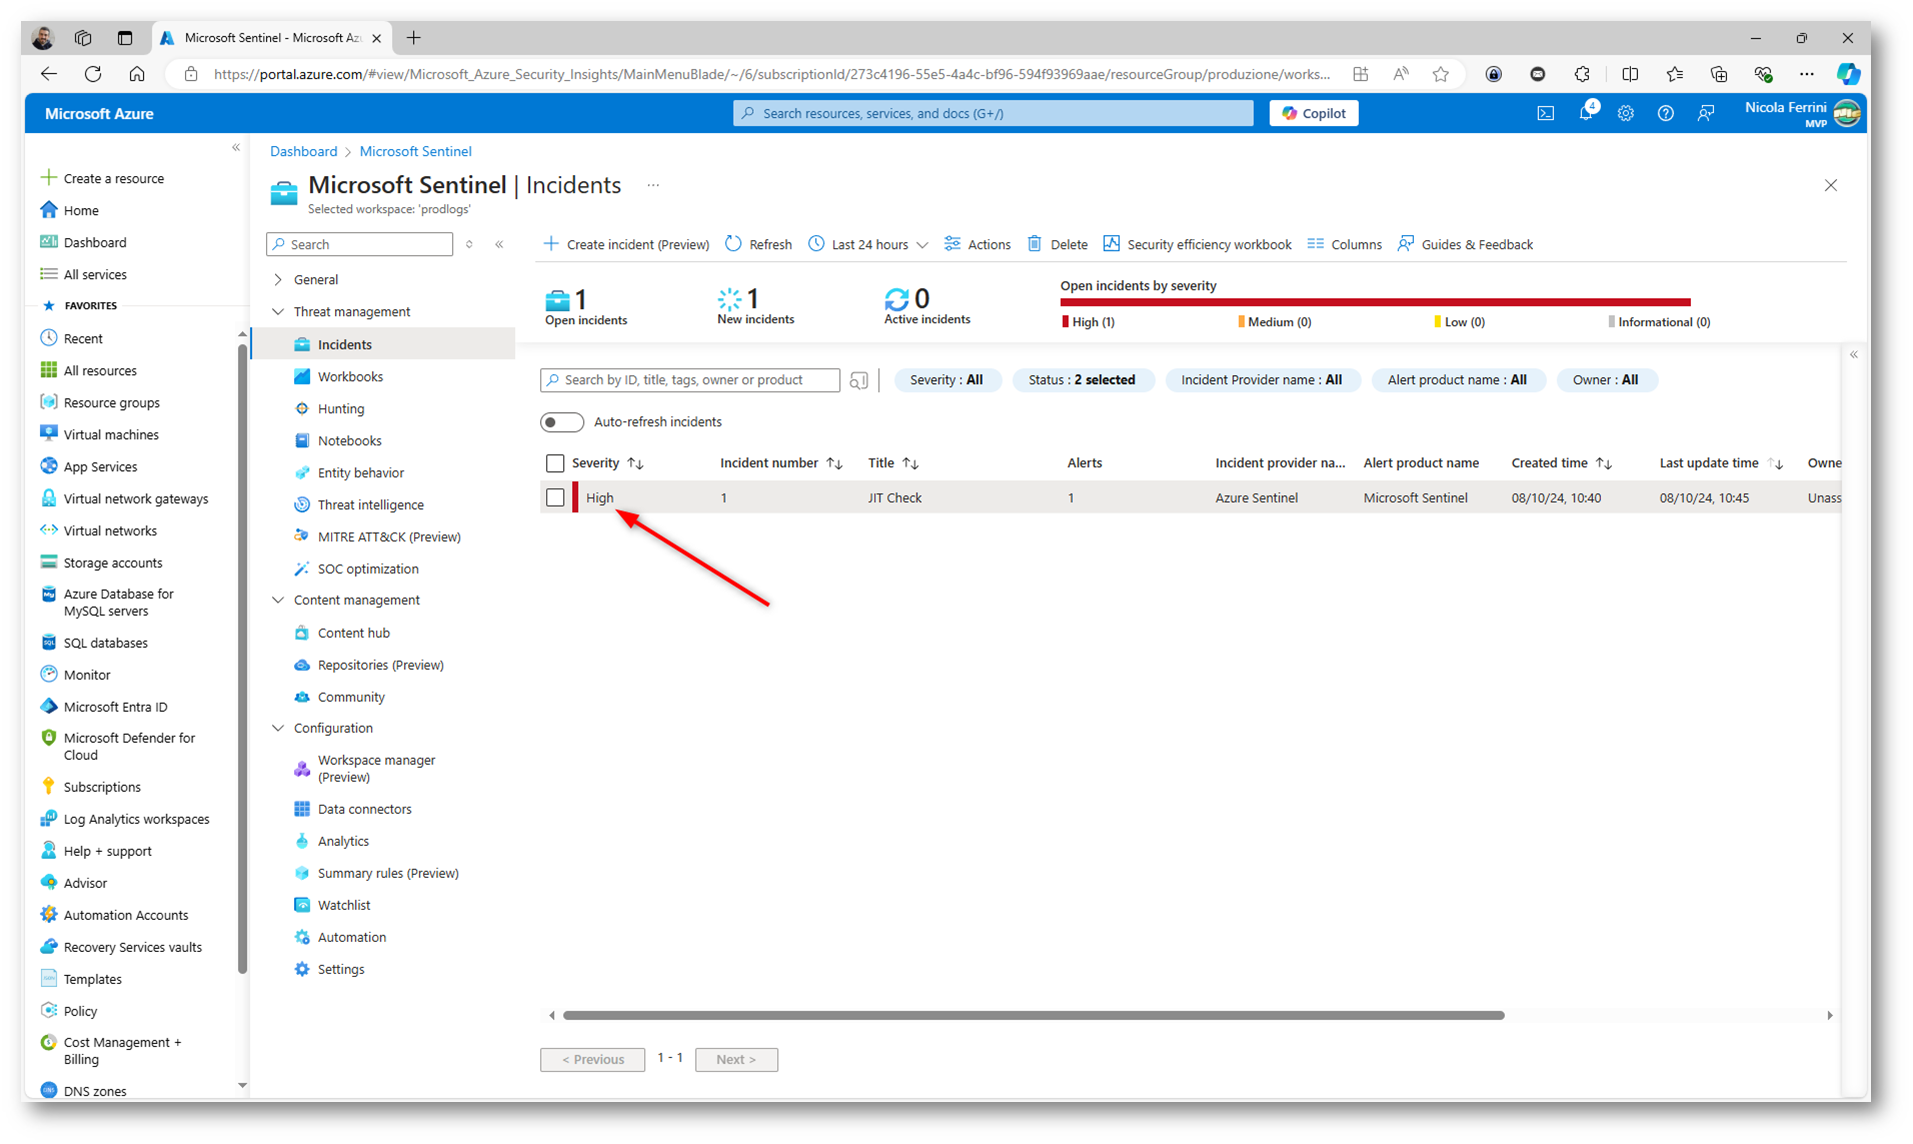Viewport: 1913px width, 1144px height.
Task: Click the Dashboard breadcrumb link
Action: pos(303,151)
